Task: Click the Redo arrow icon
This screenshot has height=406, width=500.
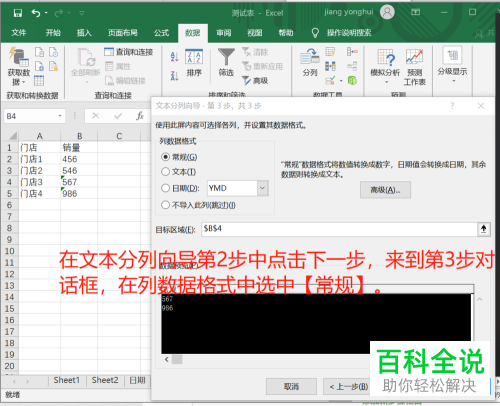Action: tap(59, 13)
